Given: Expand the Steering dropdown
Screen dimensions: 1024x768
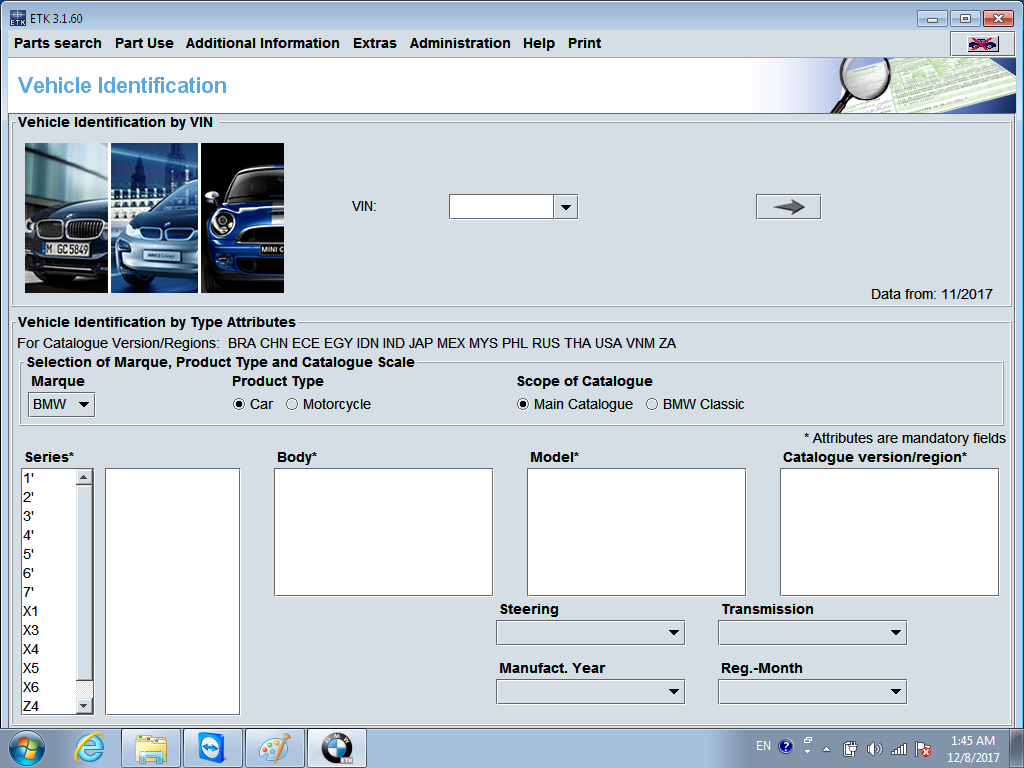Looking at the screenshot, I should tap(590, 633).
